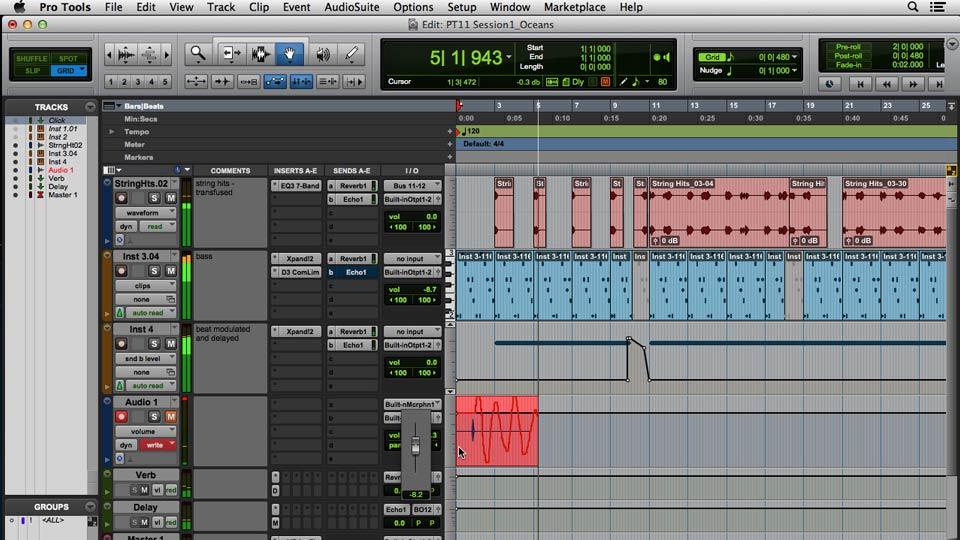The width and height of the screenshot is (960, 540).
Task: Toggle Mirrored MIDI Editing button
Action: coord(249,81)
